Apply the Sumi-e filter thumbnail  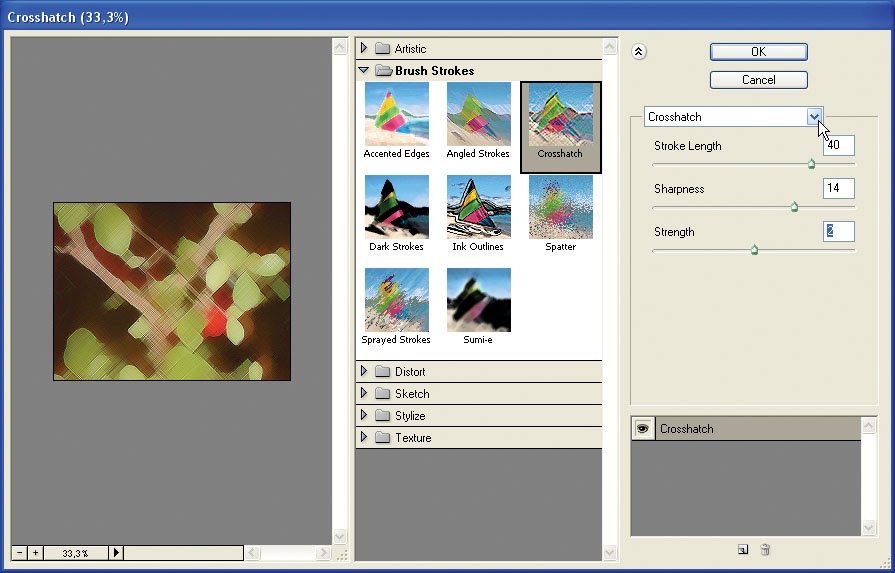click(x=478, y=300)
